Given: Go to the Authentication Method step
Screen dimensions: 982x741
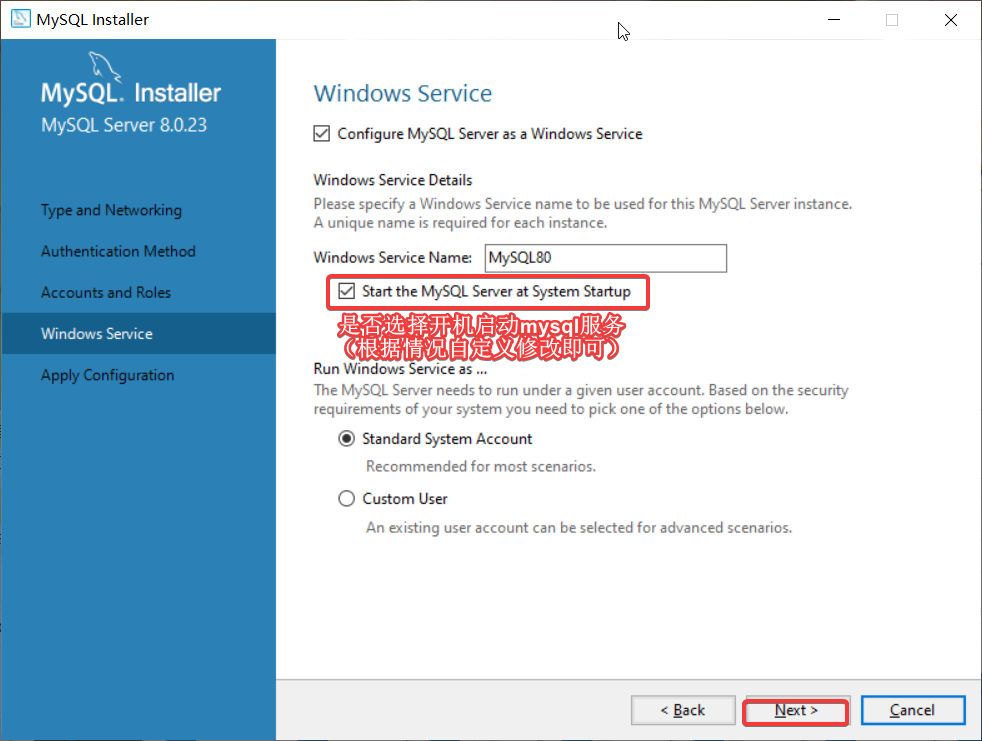Looking at the screenshot, I should pyautogui.click(x=118, y=251).
